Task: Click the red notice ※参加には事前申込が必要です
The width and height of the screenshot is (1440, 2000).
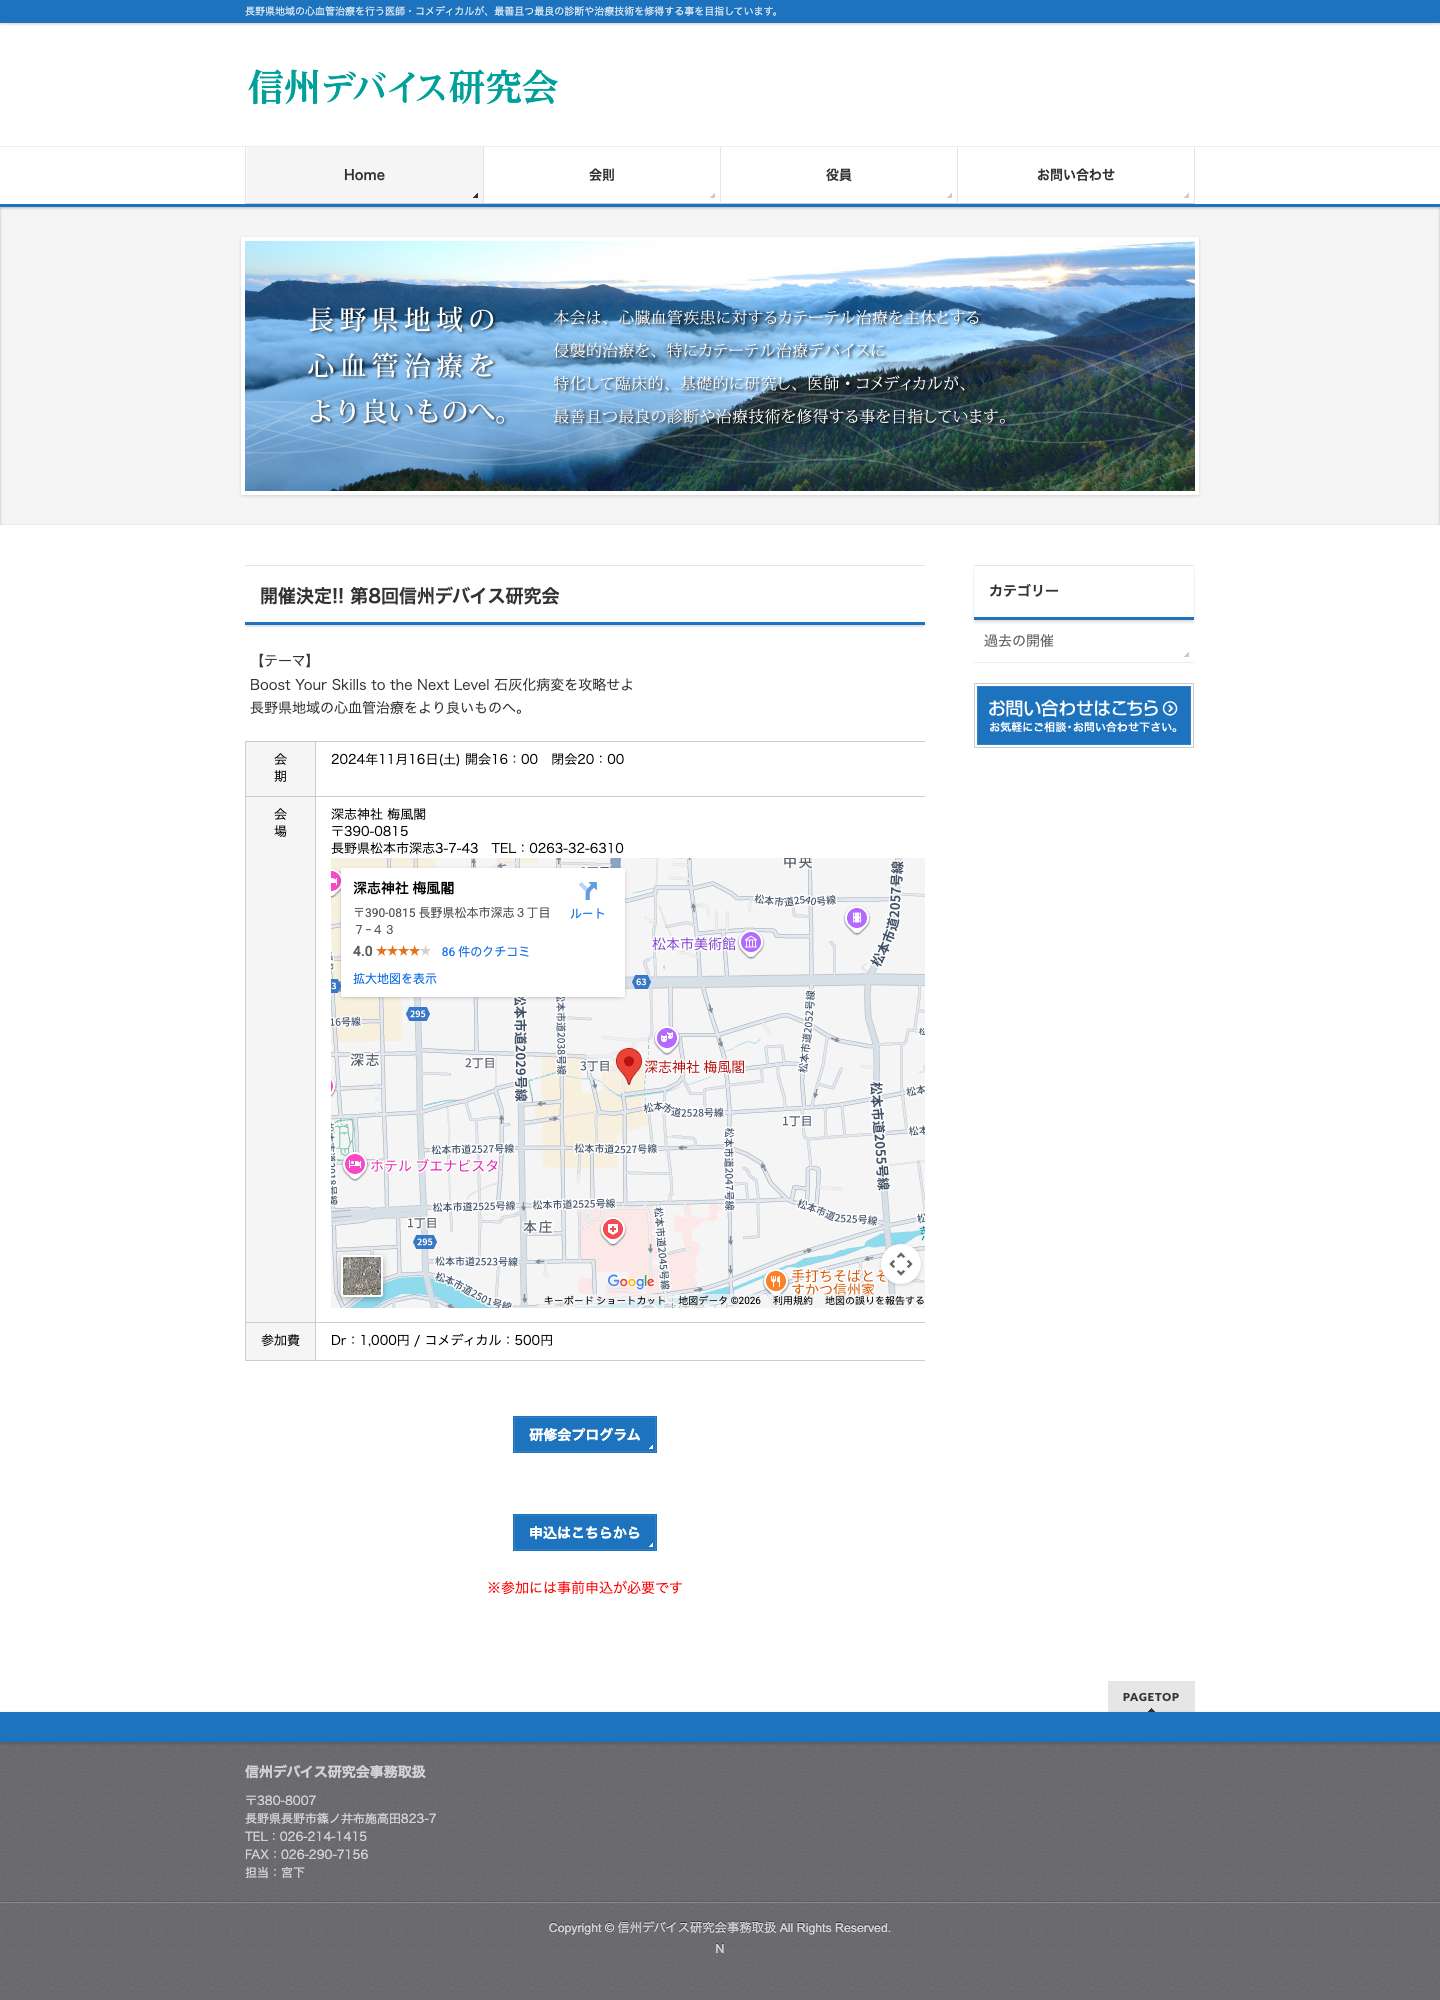Action: coord(585,1588)
